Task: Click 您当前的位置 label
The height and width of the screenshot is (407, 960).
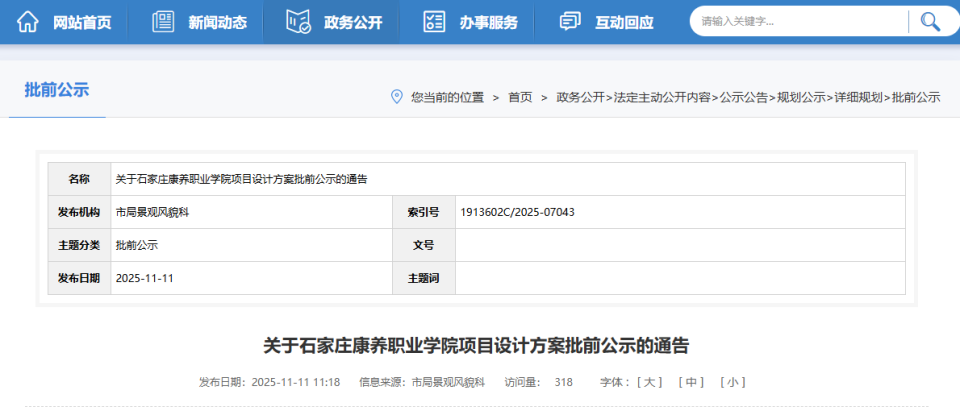Action: click(448, 97)
